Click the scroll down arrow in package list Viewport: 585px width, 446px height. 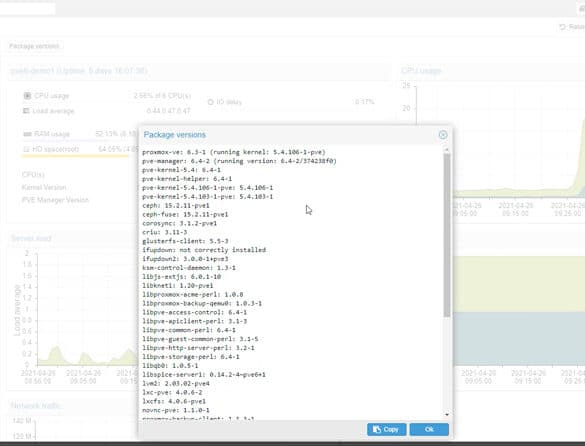447,415
